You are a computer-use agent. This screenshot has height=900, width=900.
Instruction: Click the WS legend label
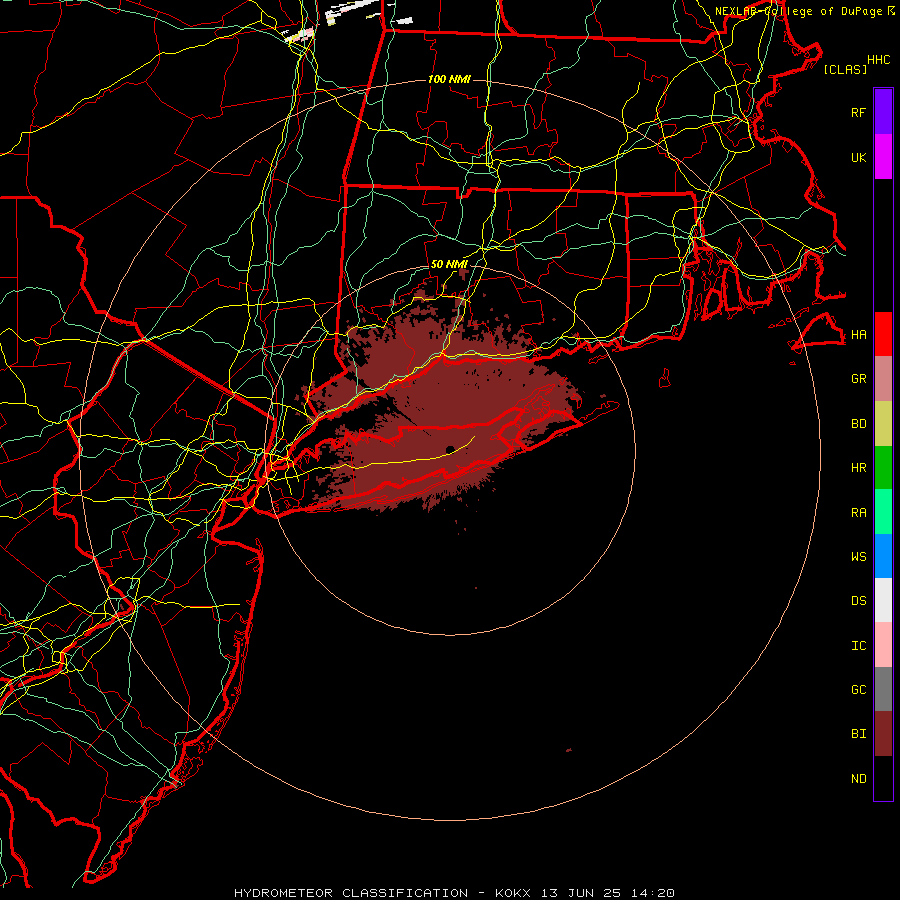pyautogui.click(x=858, y=556)
